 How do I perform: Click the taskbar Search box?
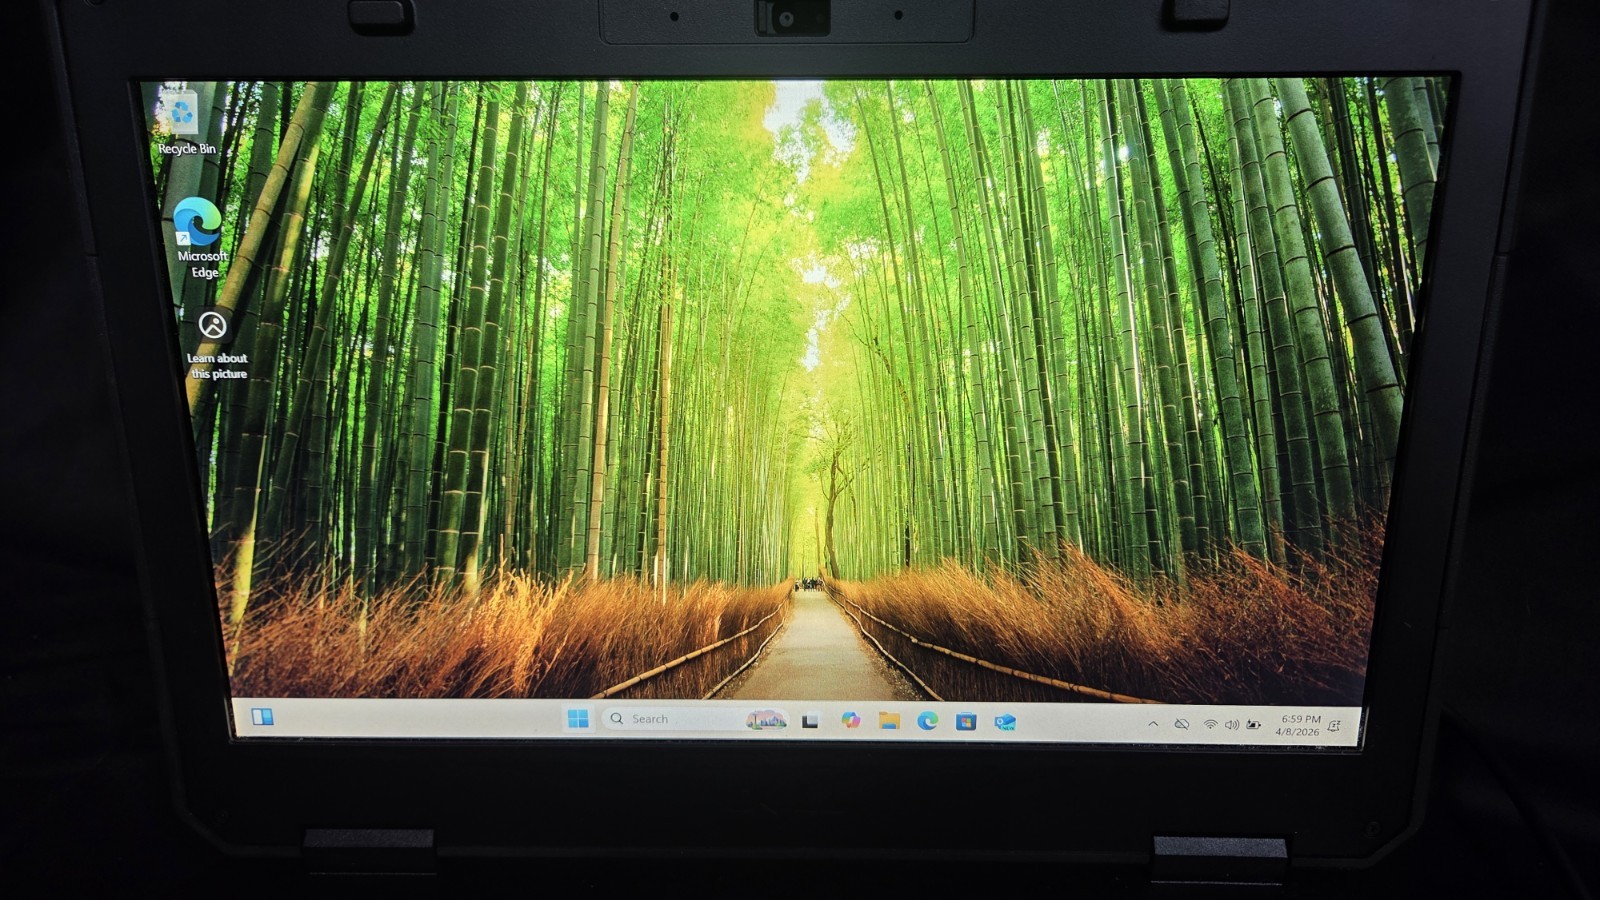(x=697, y=719)
